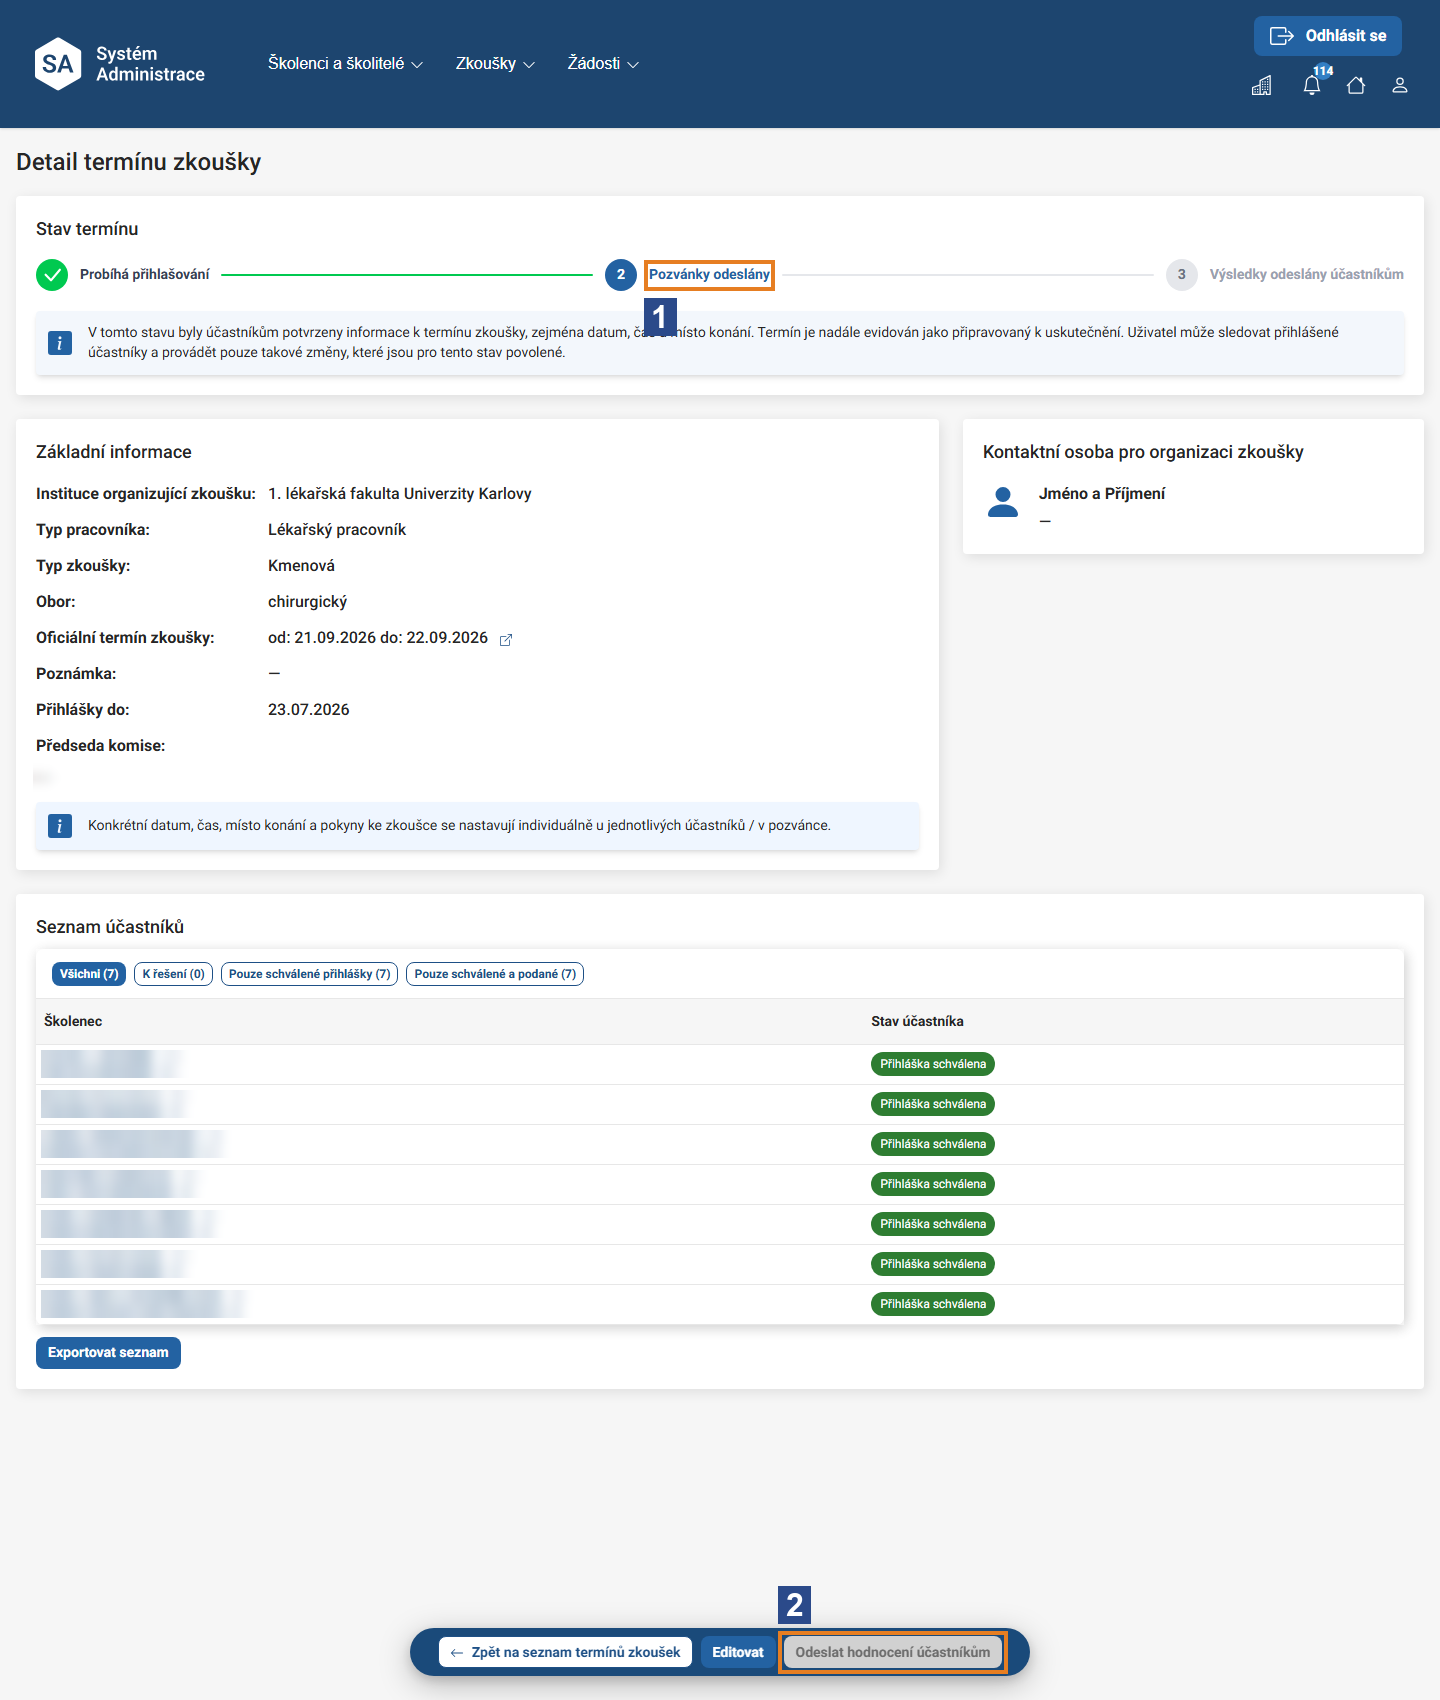Image resolution: width=1440 pixels, height=1700 pixels.
Task: Click the home icon in header
Action: tap(1356, 85)
